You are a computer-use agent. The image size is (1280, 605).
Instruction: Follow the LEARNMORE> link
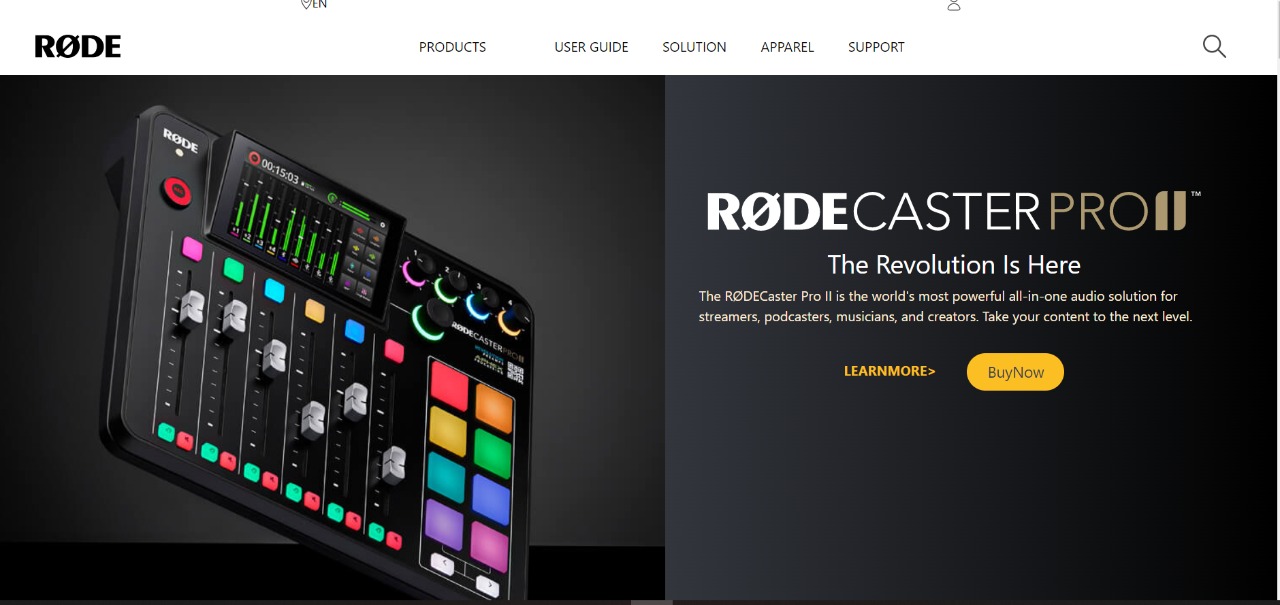(889, 371)
